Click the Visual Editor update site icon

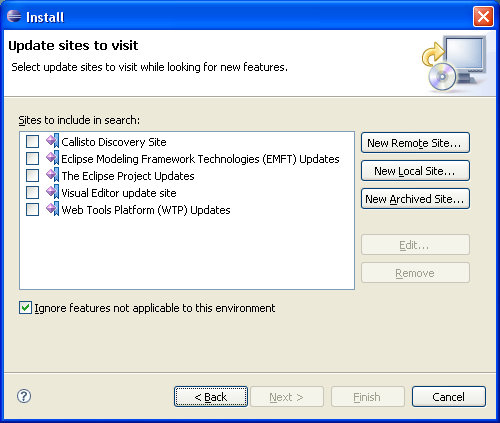tap(53, 192)
